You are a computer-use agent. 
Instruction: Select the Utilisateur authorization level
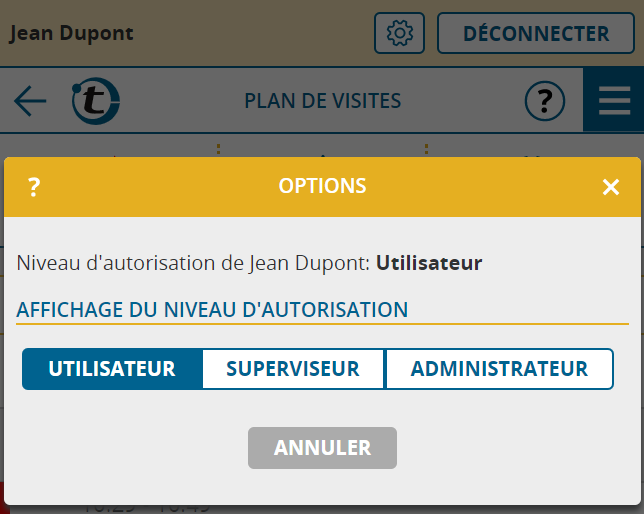coord(112,369)
